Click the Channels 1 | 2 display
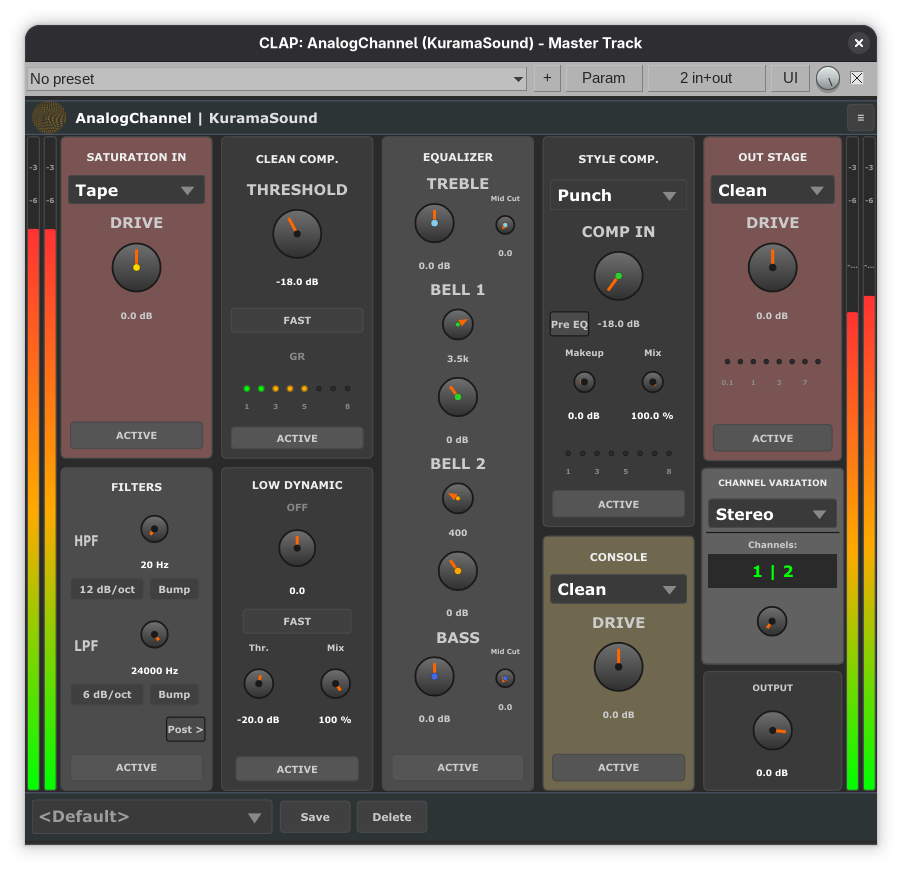This screenshot has width=902, height=870. tap(772, 571)
